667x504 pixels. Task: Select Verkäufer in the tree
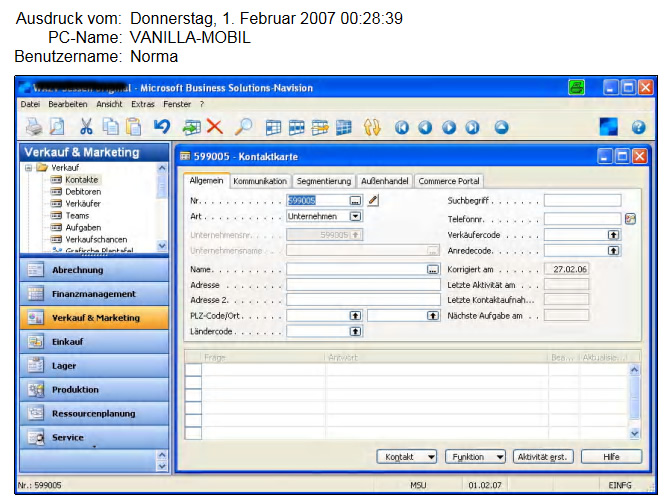click(x=83, y=204)
